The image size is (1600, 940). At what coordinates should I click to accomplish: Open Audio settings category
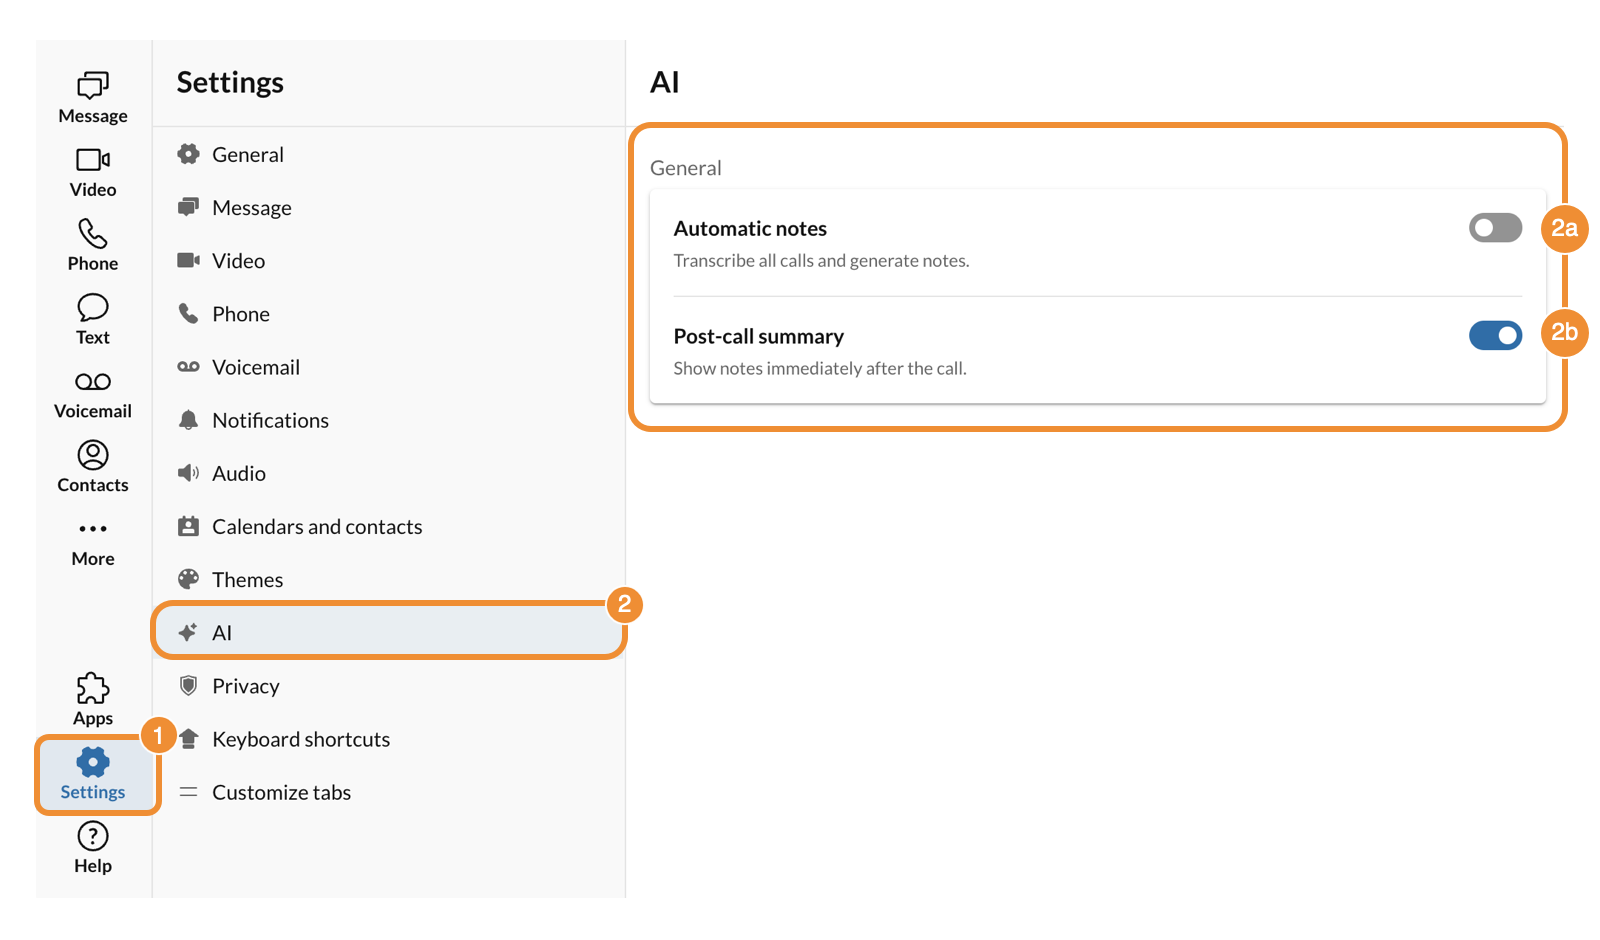point(238,474)
